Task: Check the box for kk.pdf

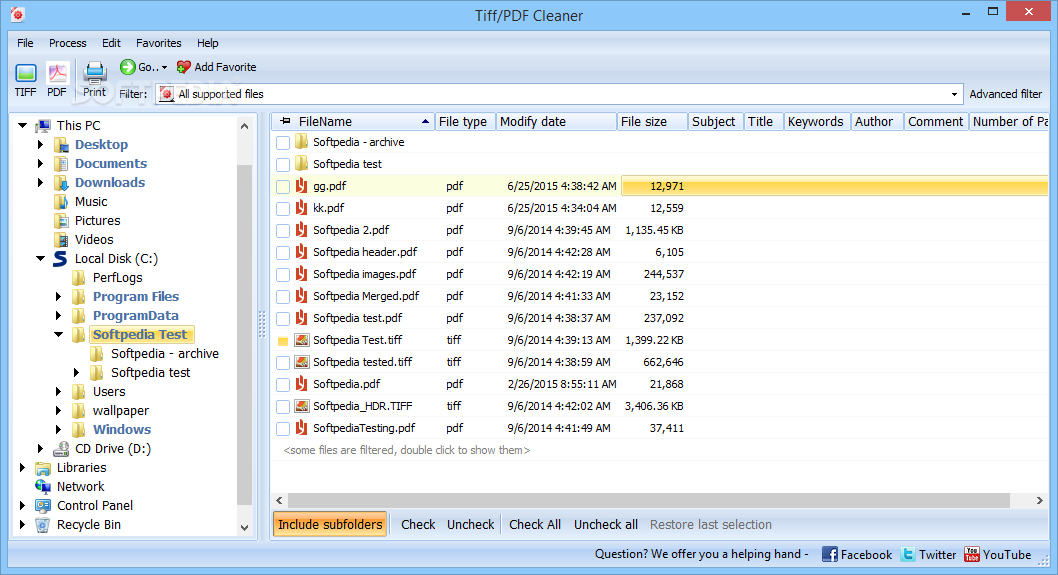Action: [x=283, y=209]
